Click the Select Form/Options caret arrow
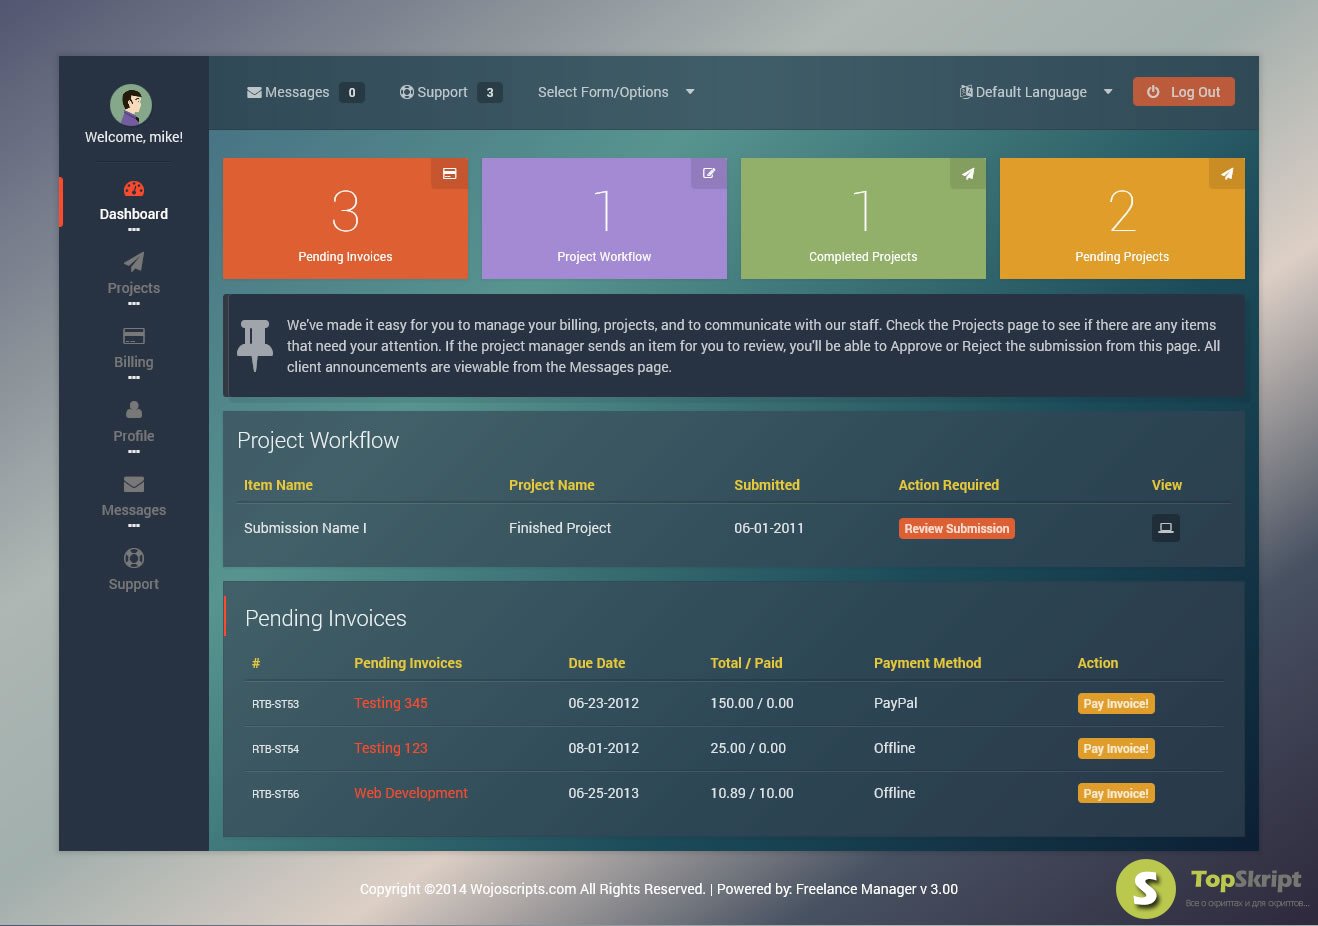The height and width of the screenshot is (926, 1318). 690,92
